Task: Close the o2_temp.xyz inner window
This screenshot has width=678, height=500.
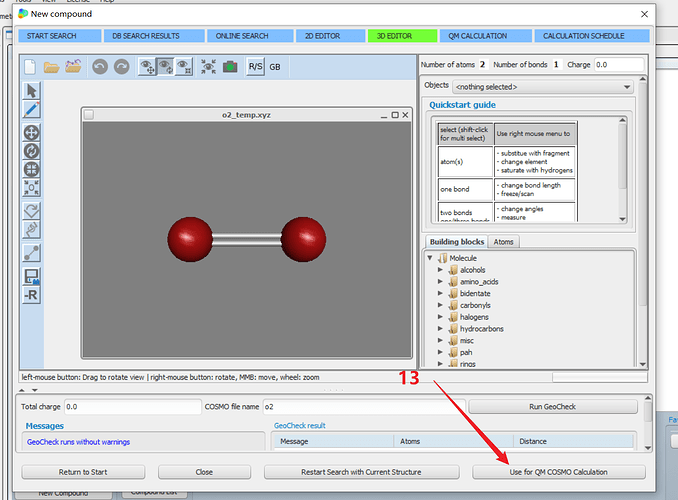Action: click(405, 115)
